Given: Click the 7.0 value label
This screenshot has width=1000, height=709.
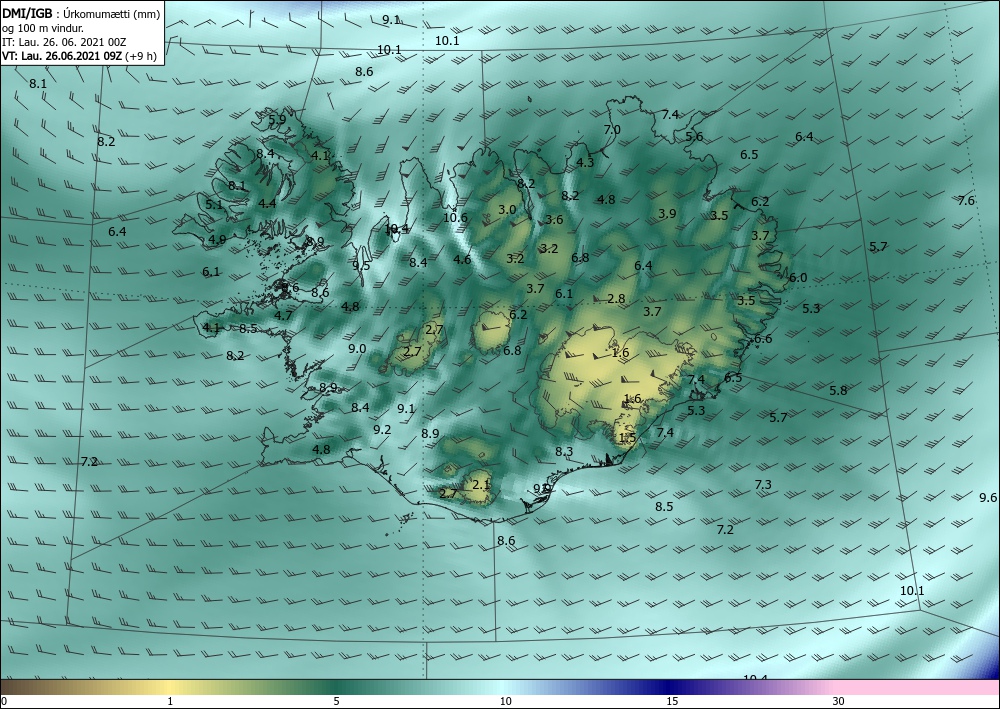Looking at the screenshot, I should pos(612,130).
